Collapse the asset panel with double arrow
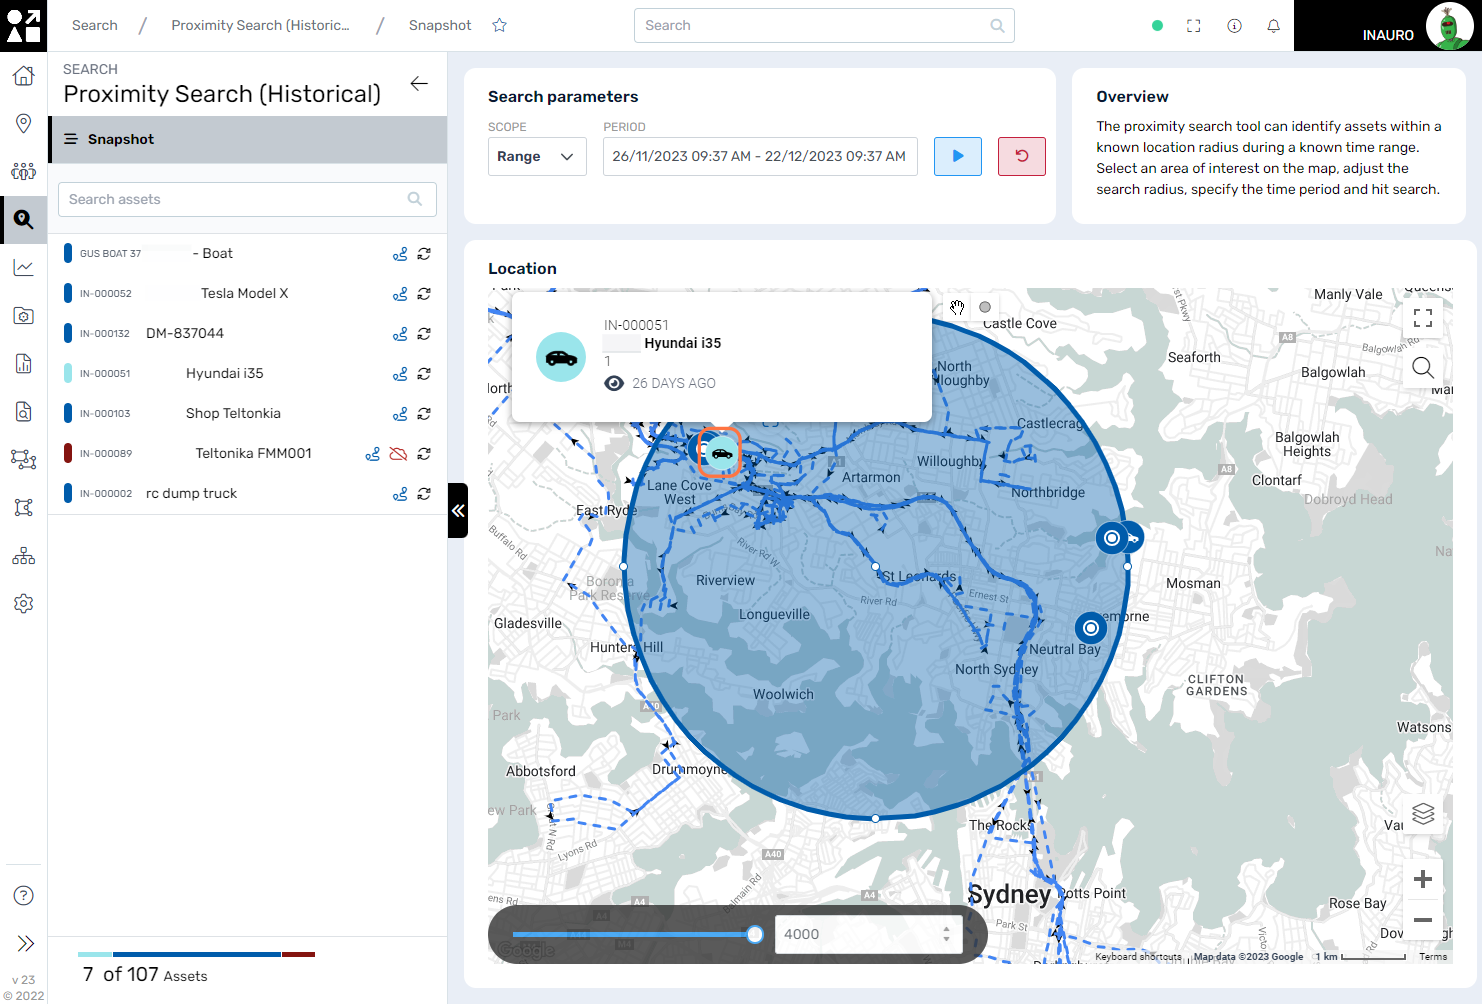Image resolution: width=1482 pixels, height=1004 pixels. pyautogui.click(x=458, y=511)
